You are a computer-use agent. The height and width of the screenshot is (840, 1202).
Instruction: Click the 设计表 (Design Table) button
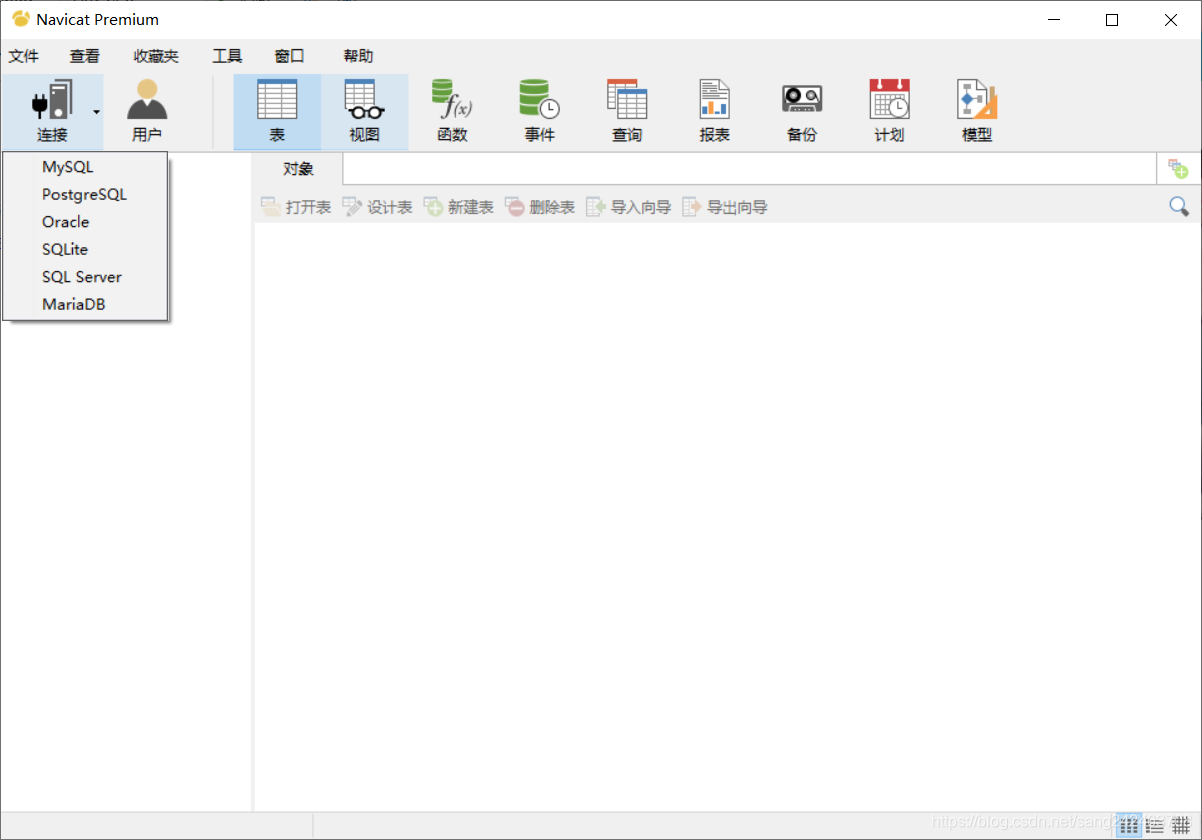pyautogui.click(x=377, y=207)
